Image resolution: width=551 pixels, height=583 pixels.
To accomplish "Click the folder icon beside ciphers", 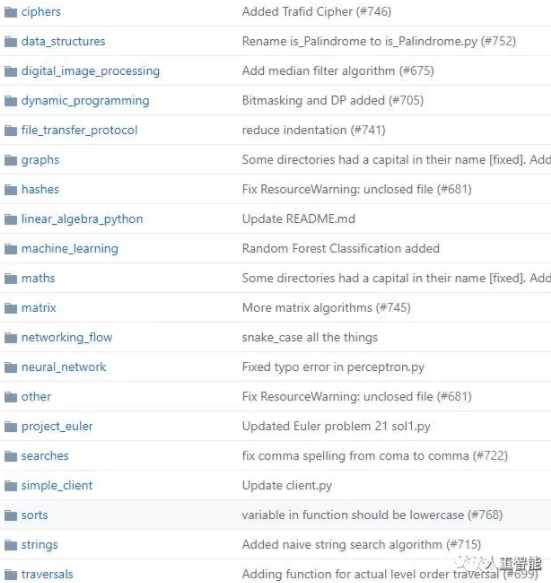I will point(11,12).
